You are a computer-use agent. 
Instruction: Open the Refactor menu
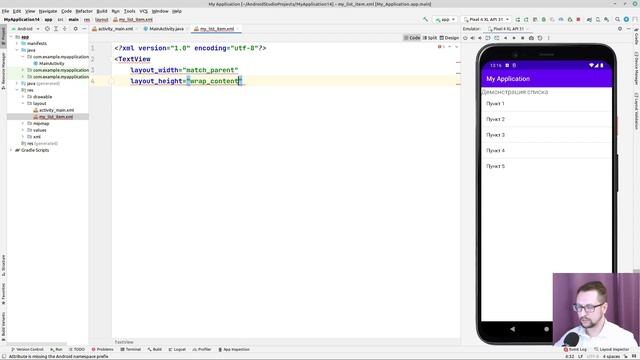tap(84, 11)
